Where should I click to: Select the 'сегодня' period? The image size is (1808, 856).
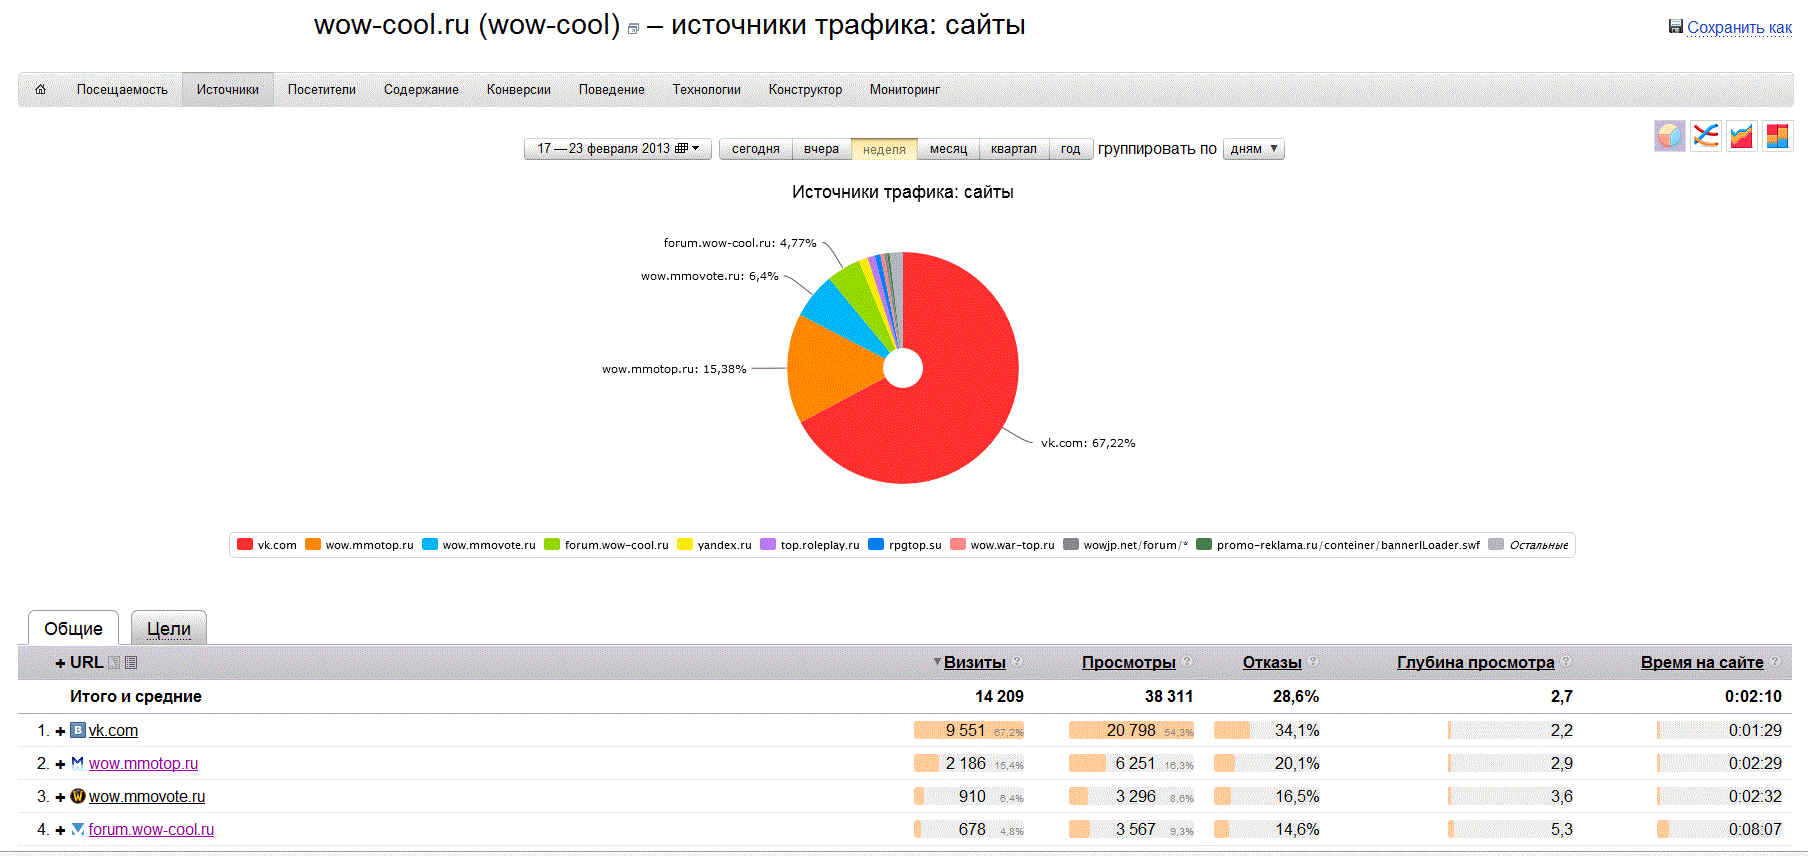tap(755, 149)
